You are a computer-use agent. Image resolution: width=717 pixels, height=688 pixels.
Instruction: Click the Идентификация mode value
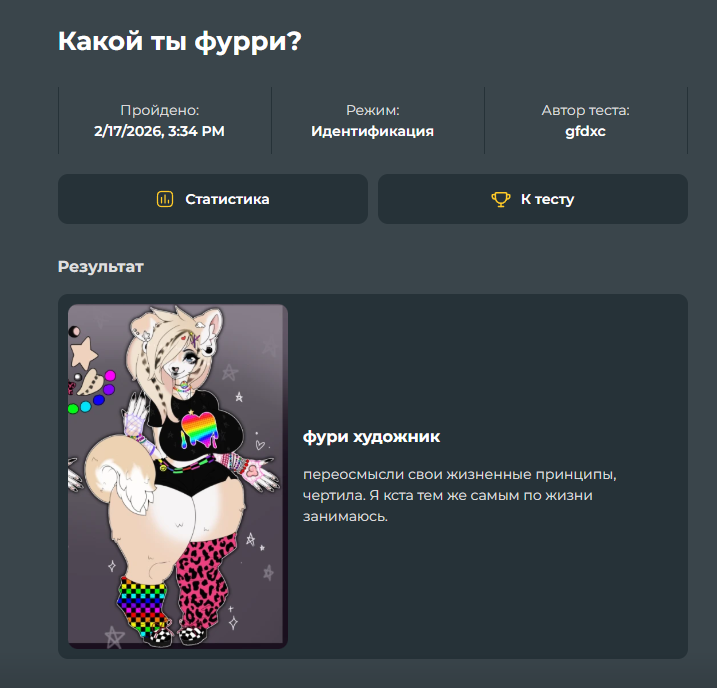click(372, 131)
